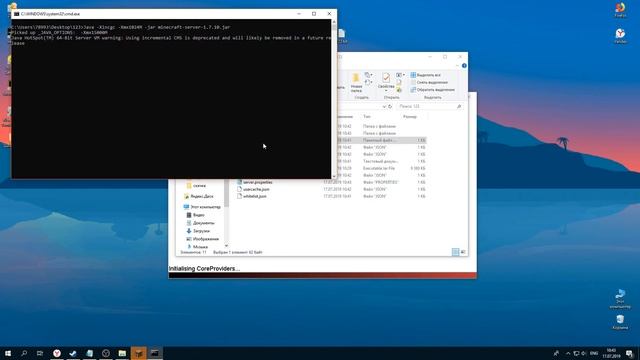Image resolution: width=640 pixels, height=360 pixels.
Task: Open the New Item dropdown beside New Folder
Action: 368,75
